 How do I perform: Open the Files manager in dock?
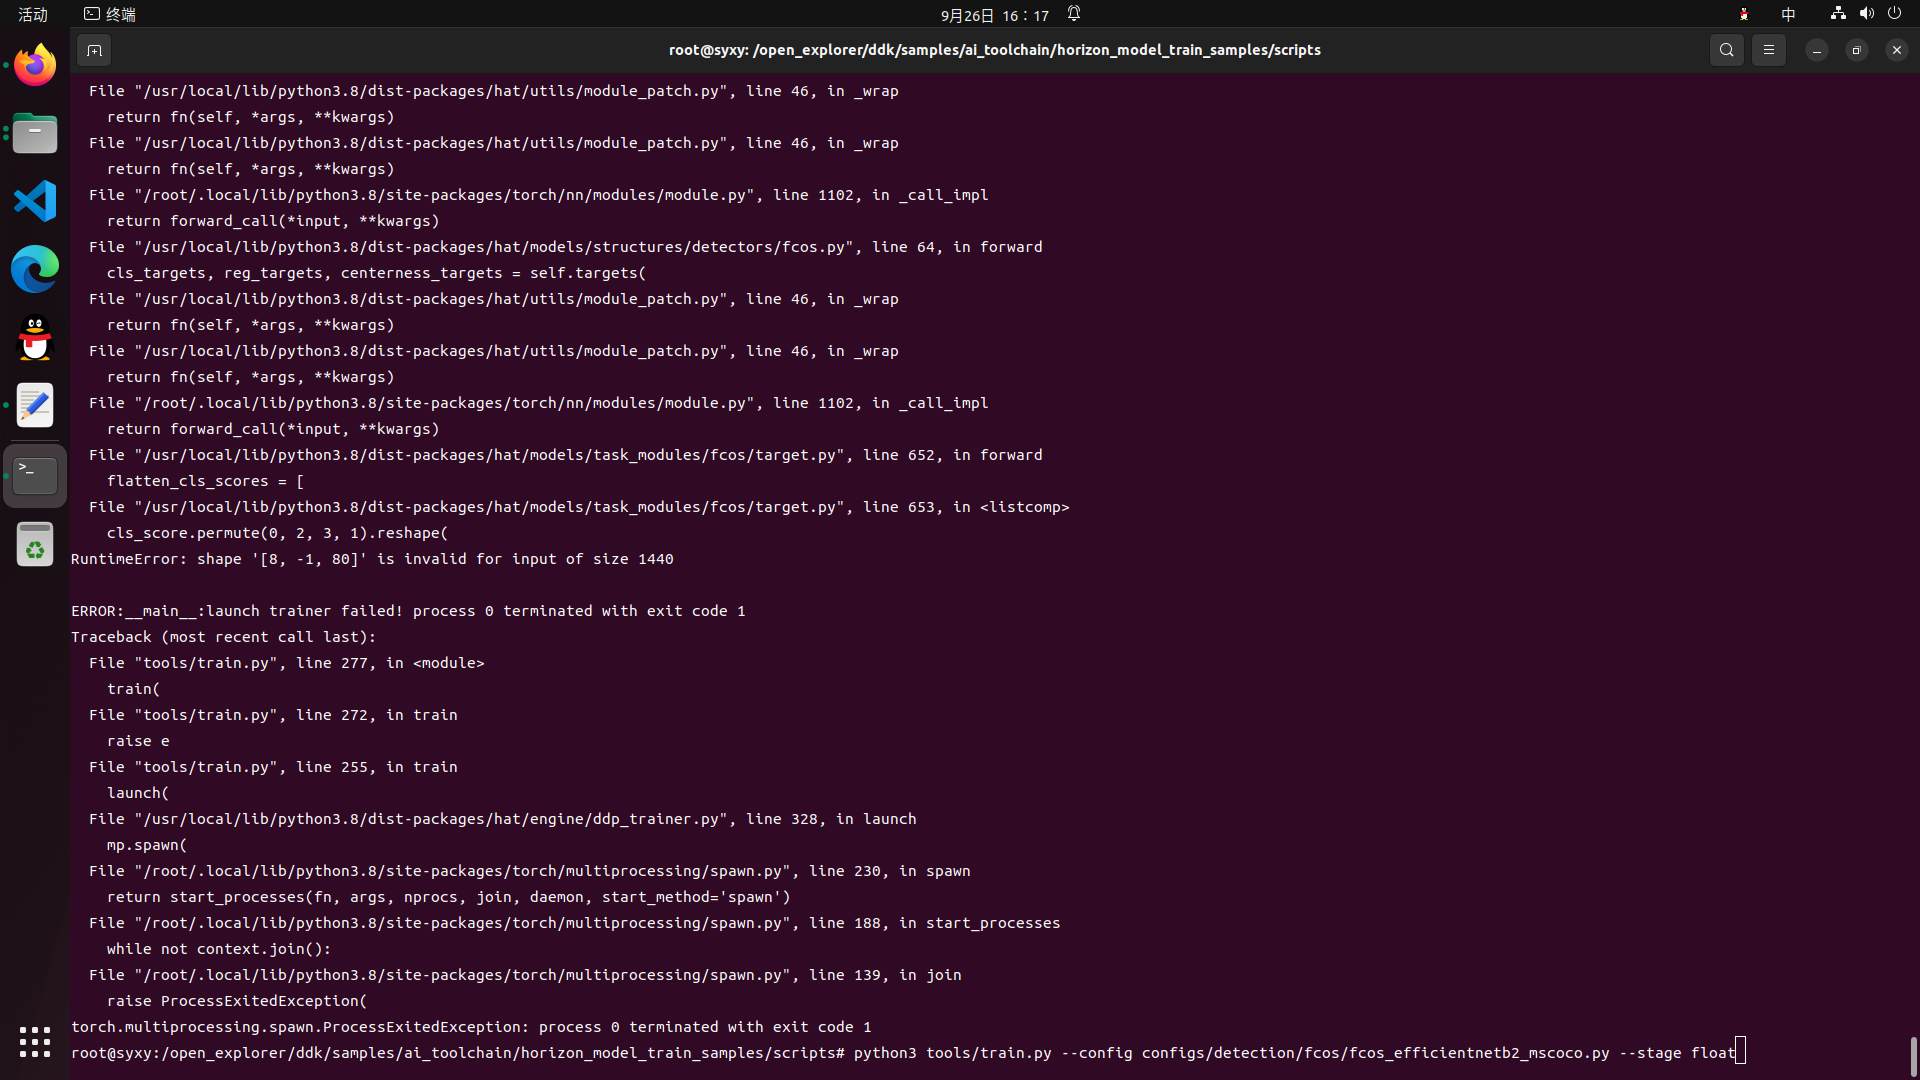35,134
